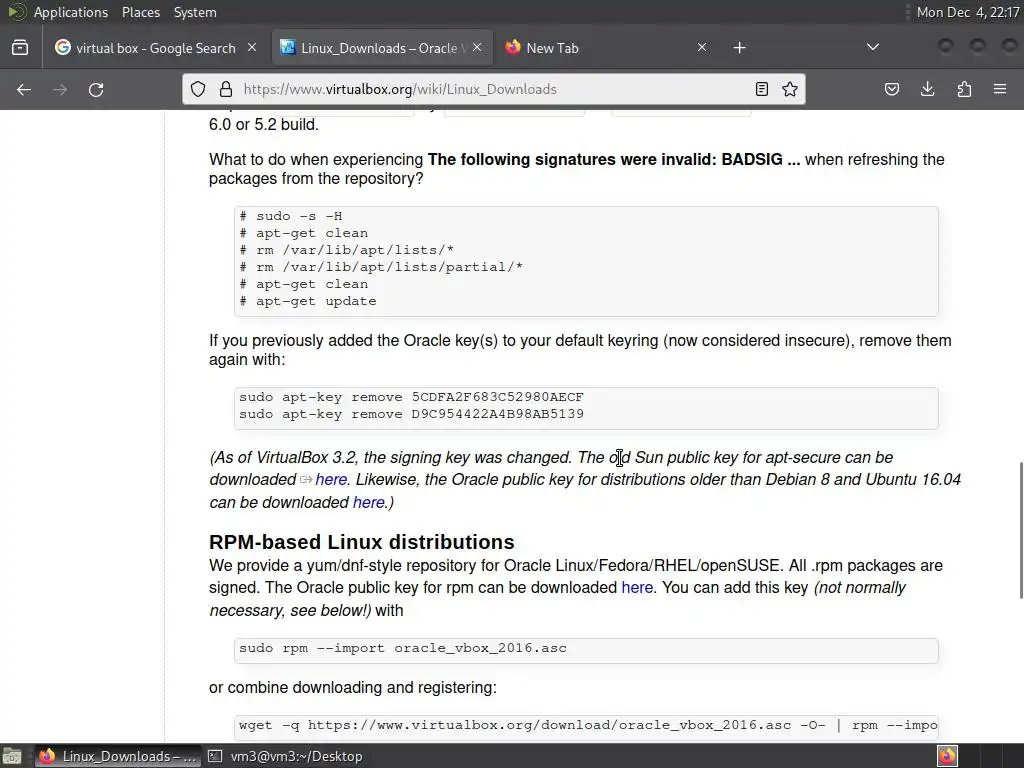Click the forward navigation arrow

tap(60, 89)
